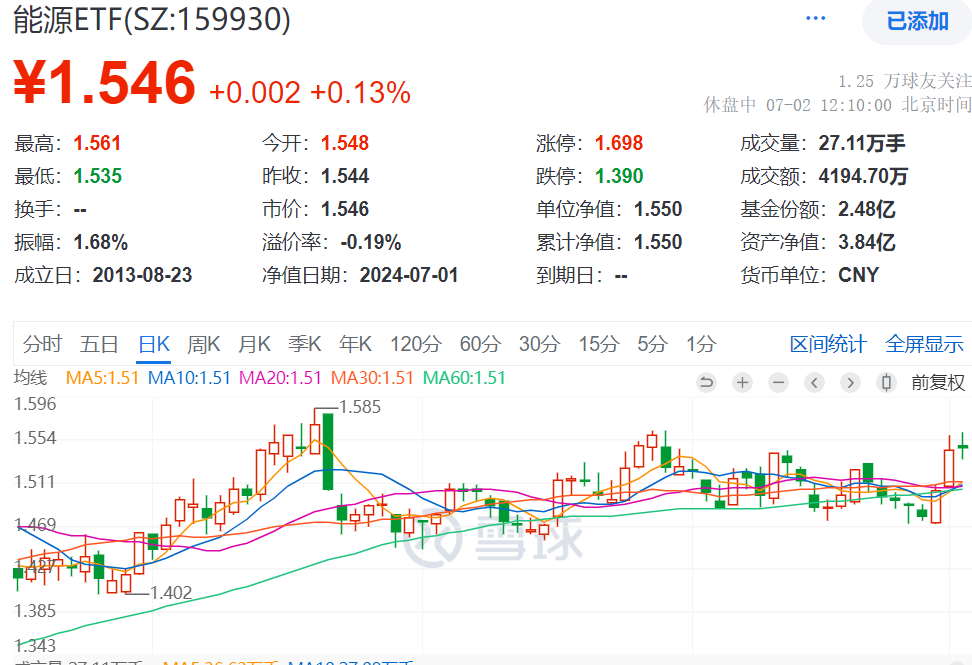Click the ¥1.546 current price
Image resolution: width=972 pixels, height=665 pixels.
coord(104,82)
